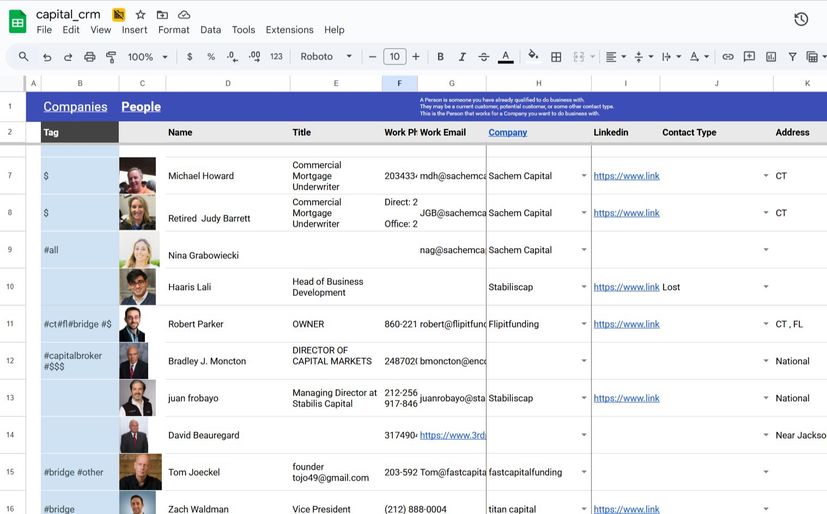Print the spreadsheet
Screen dimensions: 827x514
(90, 57)
